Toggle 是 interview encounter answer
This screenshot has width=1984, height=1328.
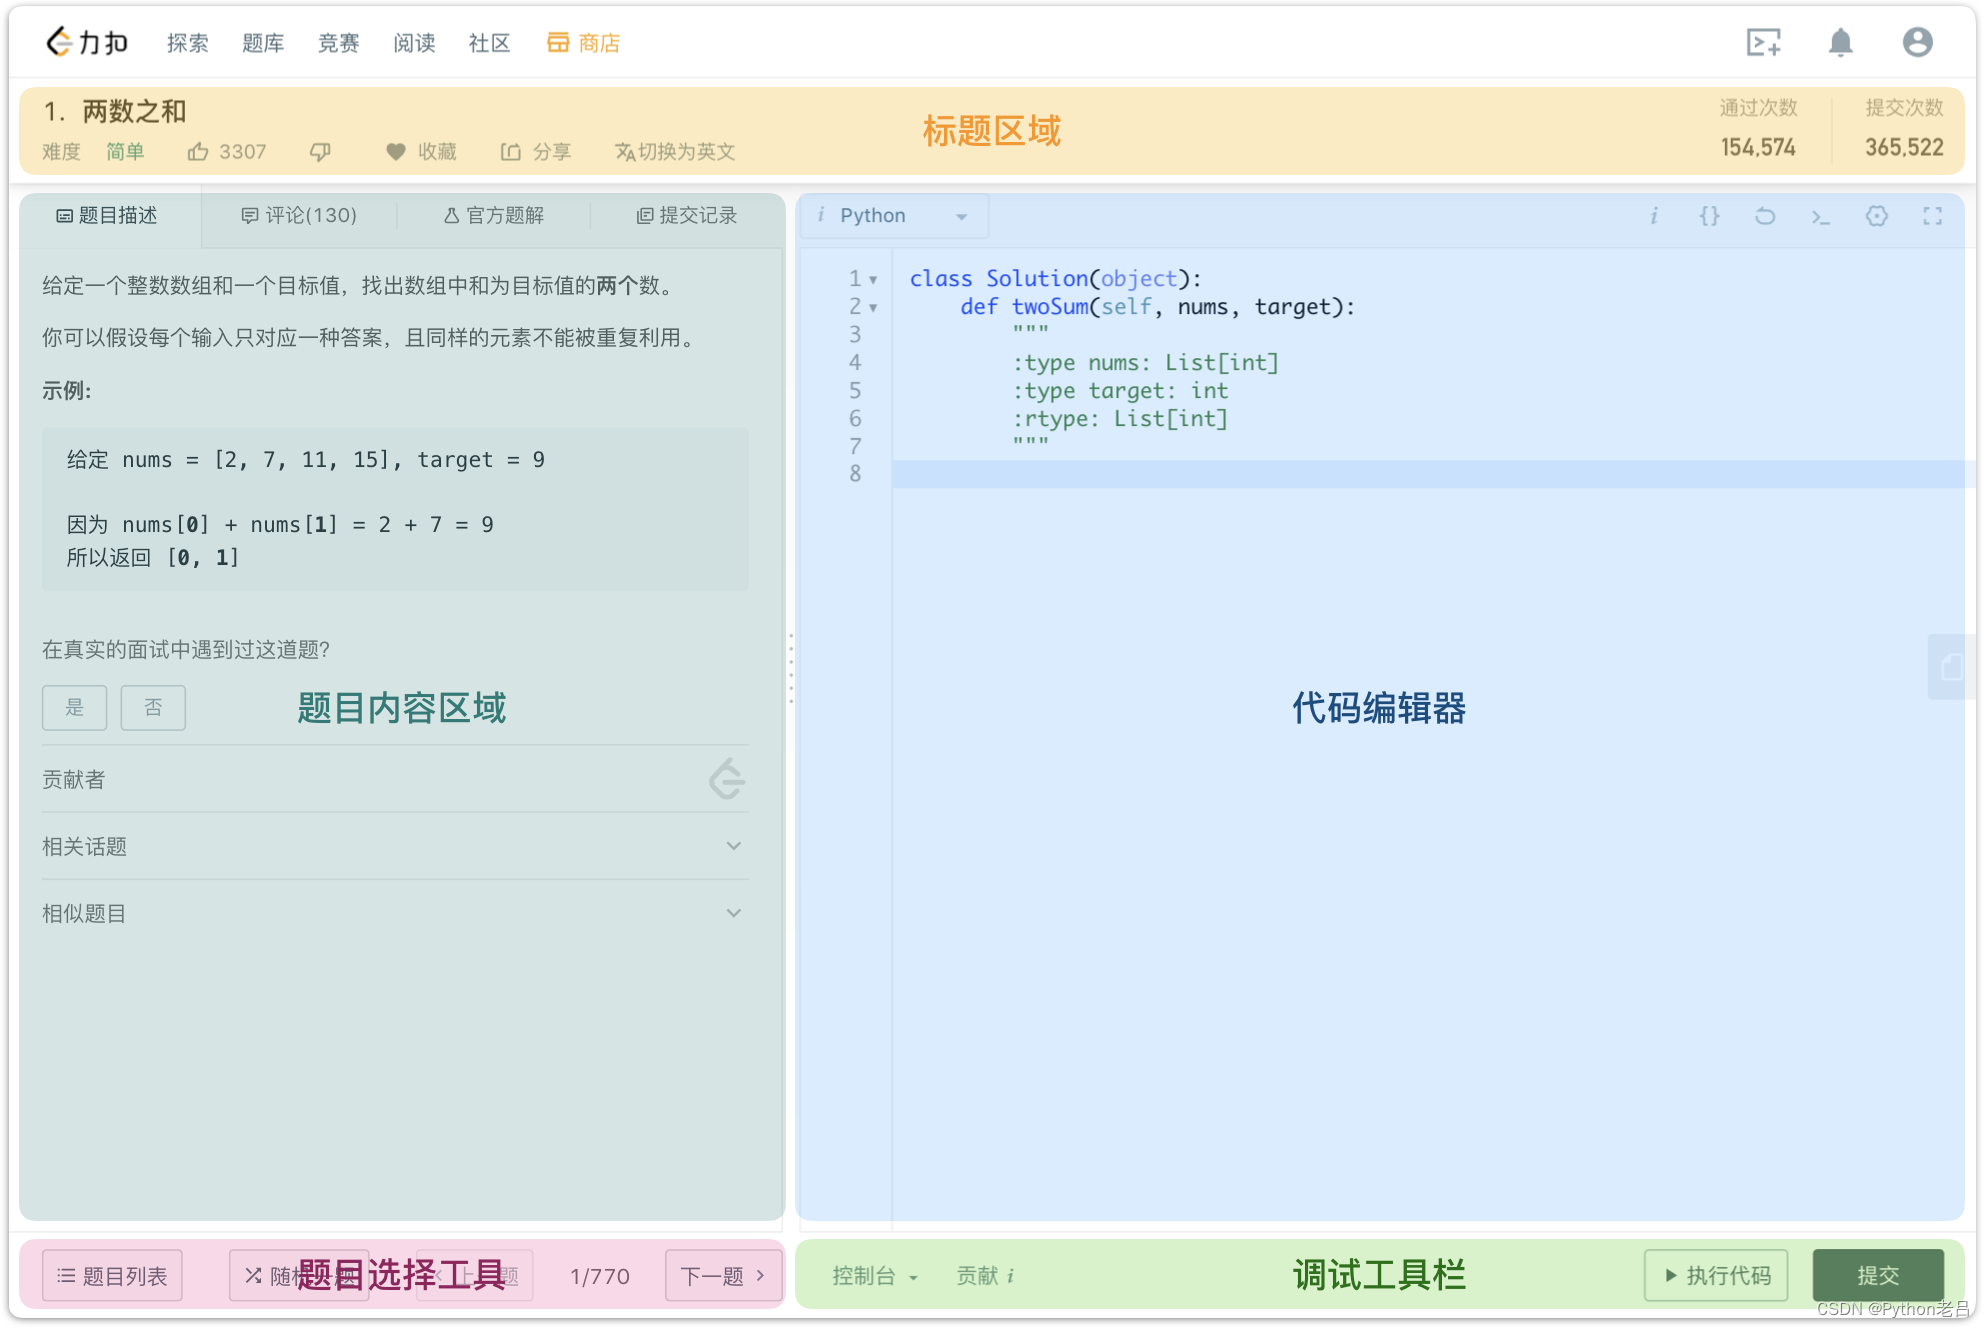point(73,706)
